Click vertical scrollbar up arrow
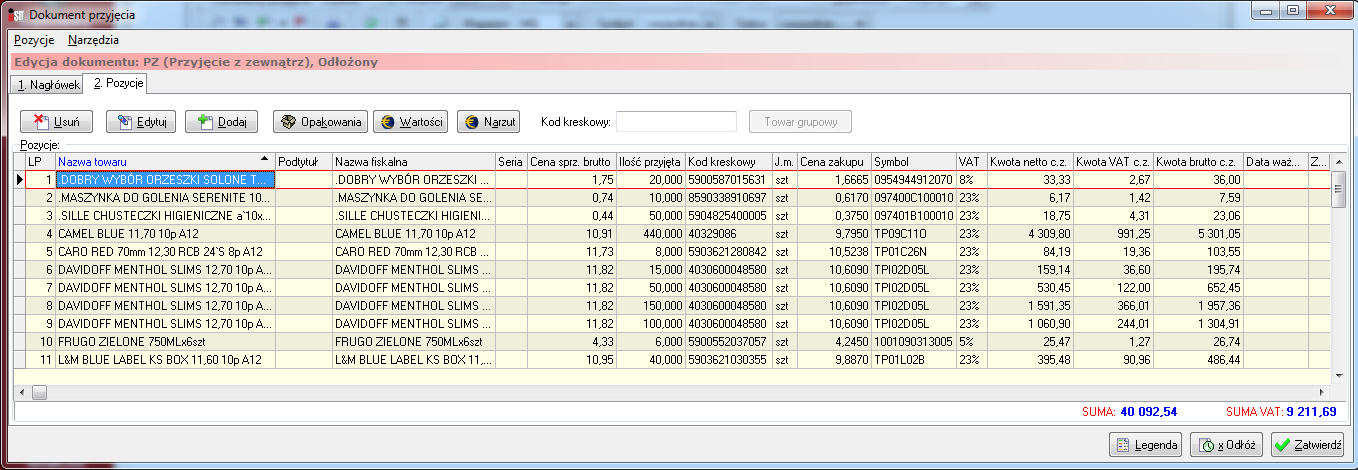 [1338, 162]
